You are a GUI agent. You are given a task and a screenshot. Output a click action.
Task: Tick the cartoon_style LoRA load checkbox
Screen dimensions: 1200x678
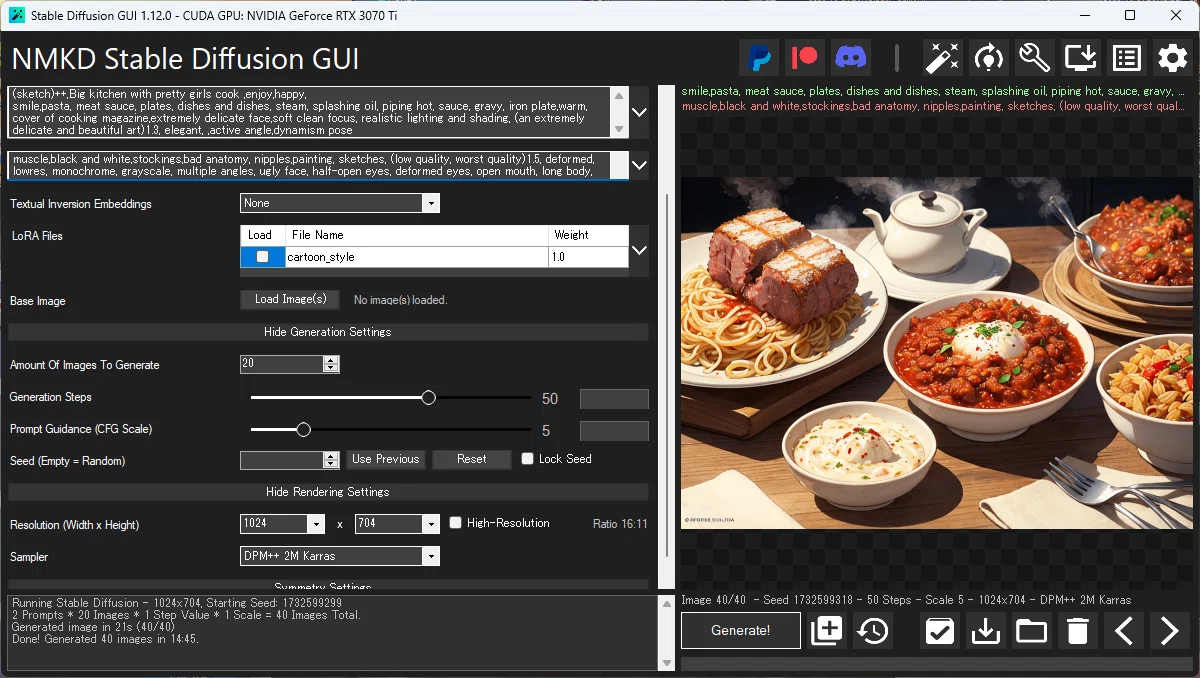(262, 257)
